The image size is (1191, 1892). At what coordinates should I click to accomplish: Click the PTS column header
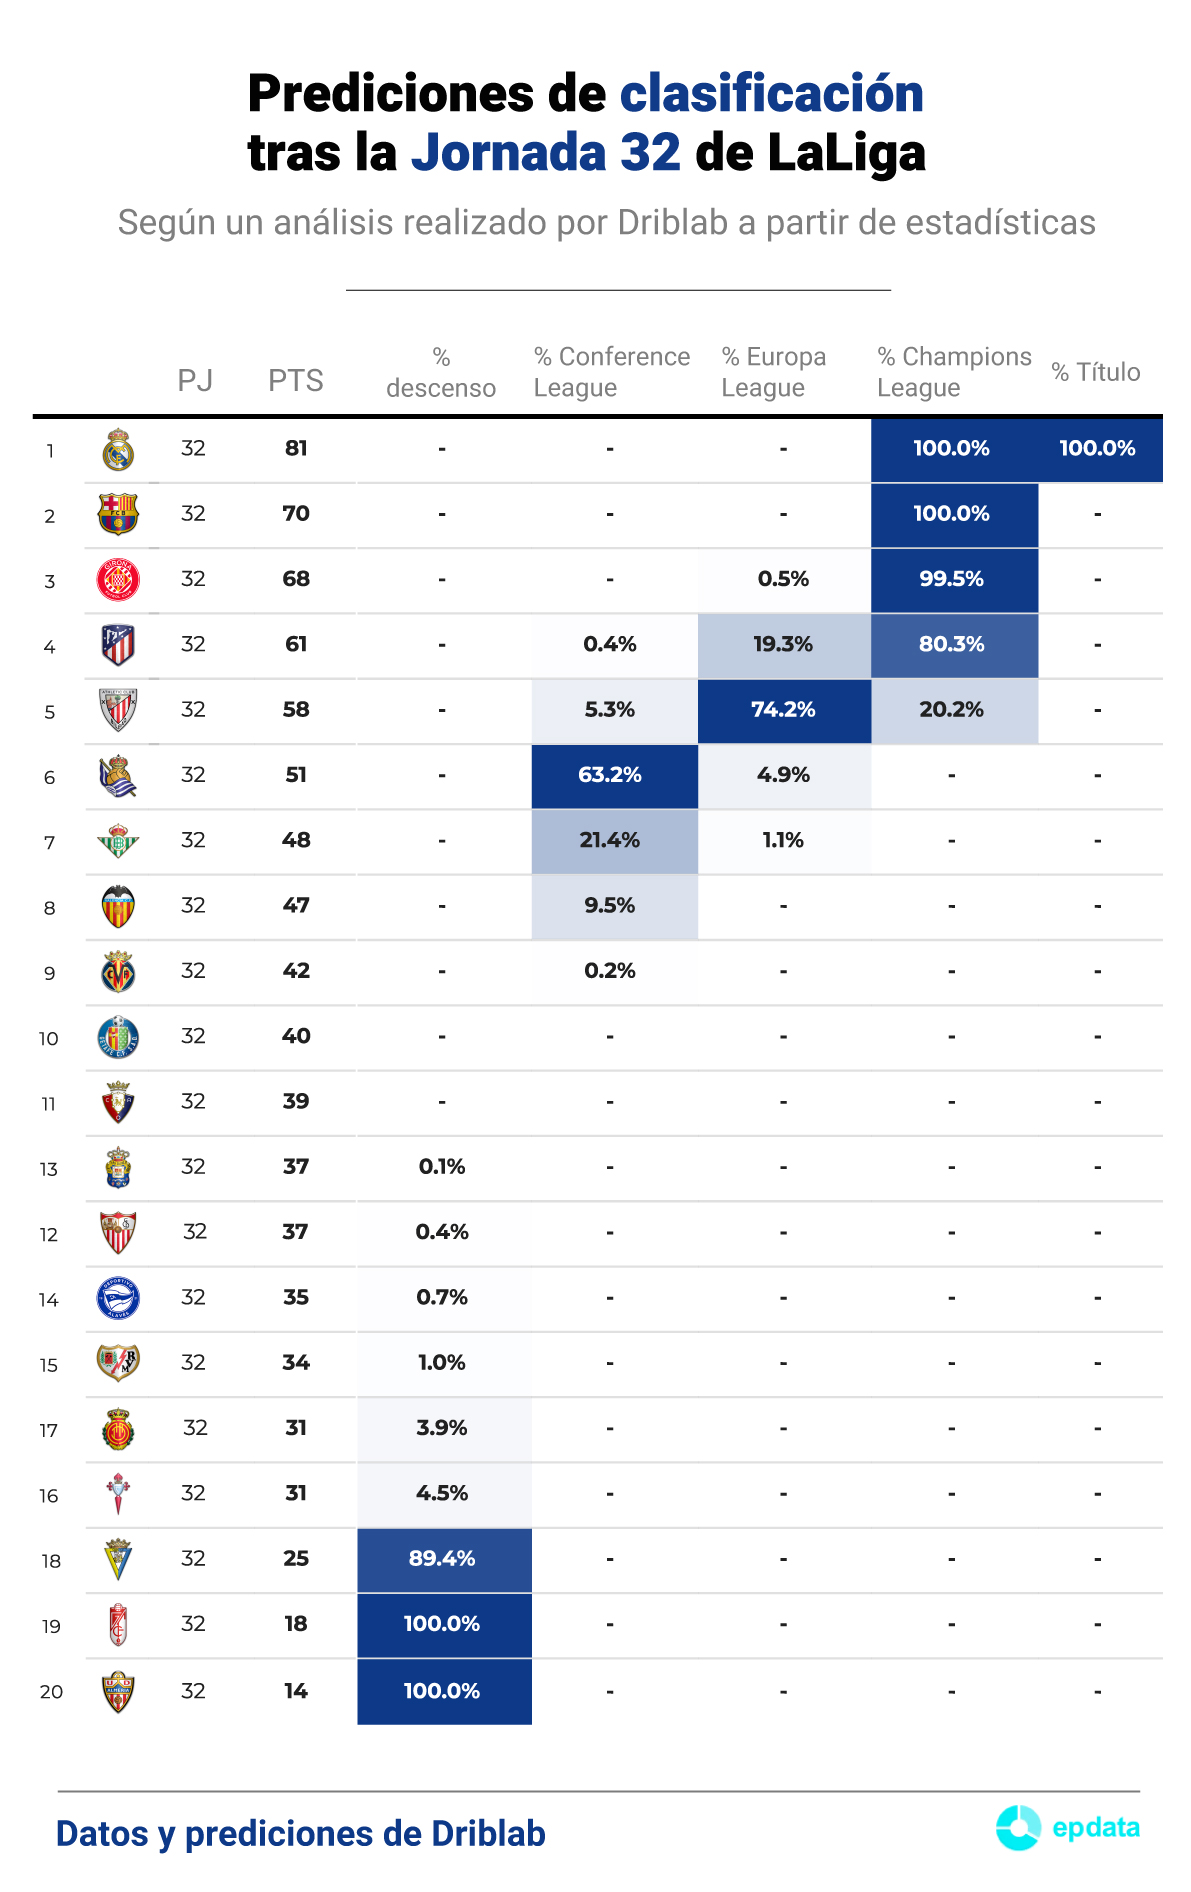296,380
